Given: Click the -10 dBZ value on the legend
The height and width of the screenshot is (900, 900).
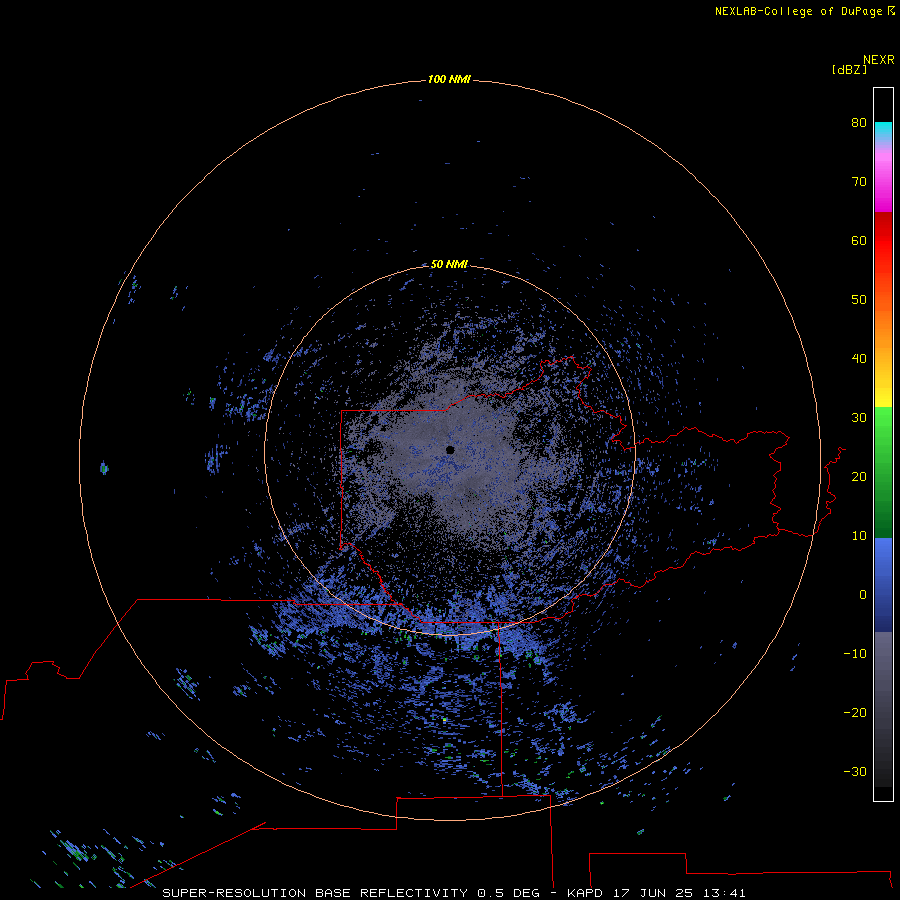Looking at the screenshot, I should click(855, 654).
